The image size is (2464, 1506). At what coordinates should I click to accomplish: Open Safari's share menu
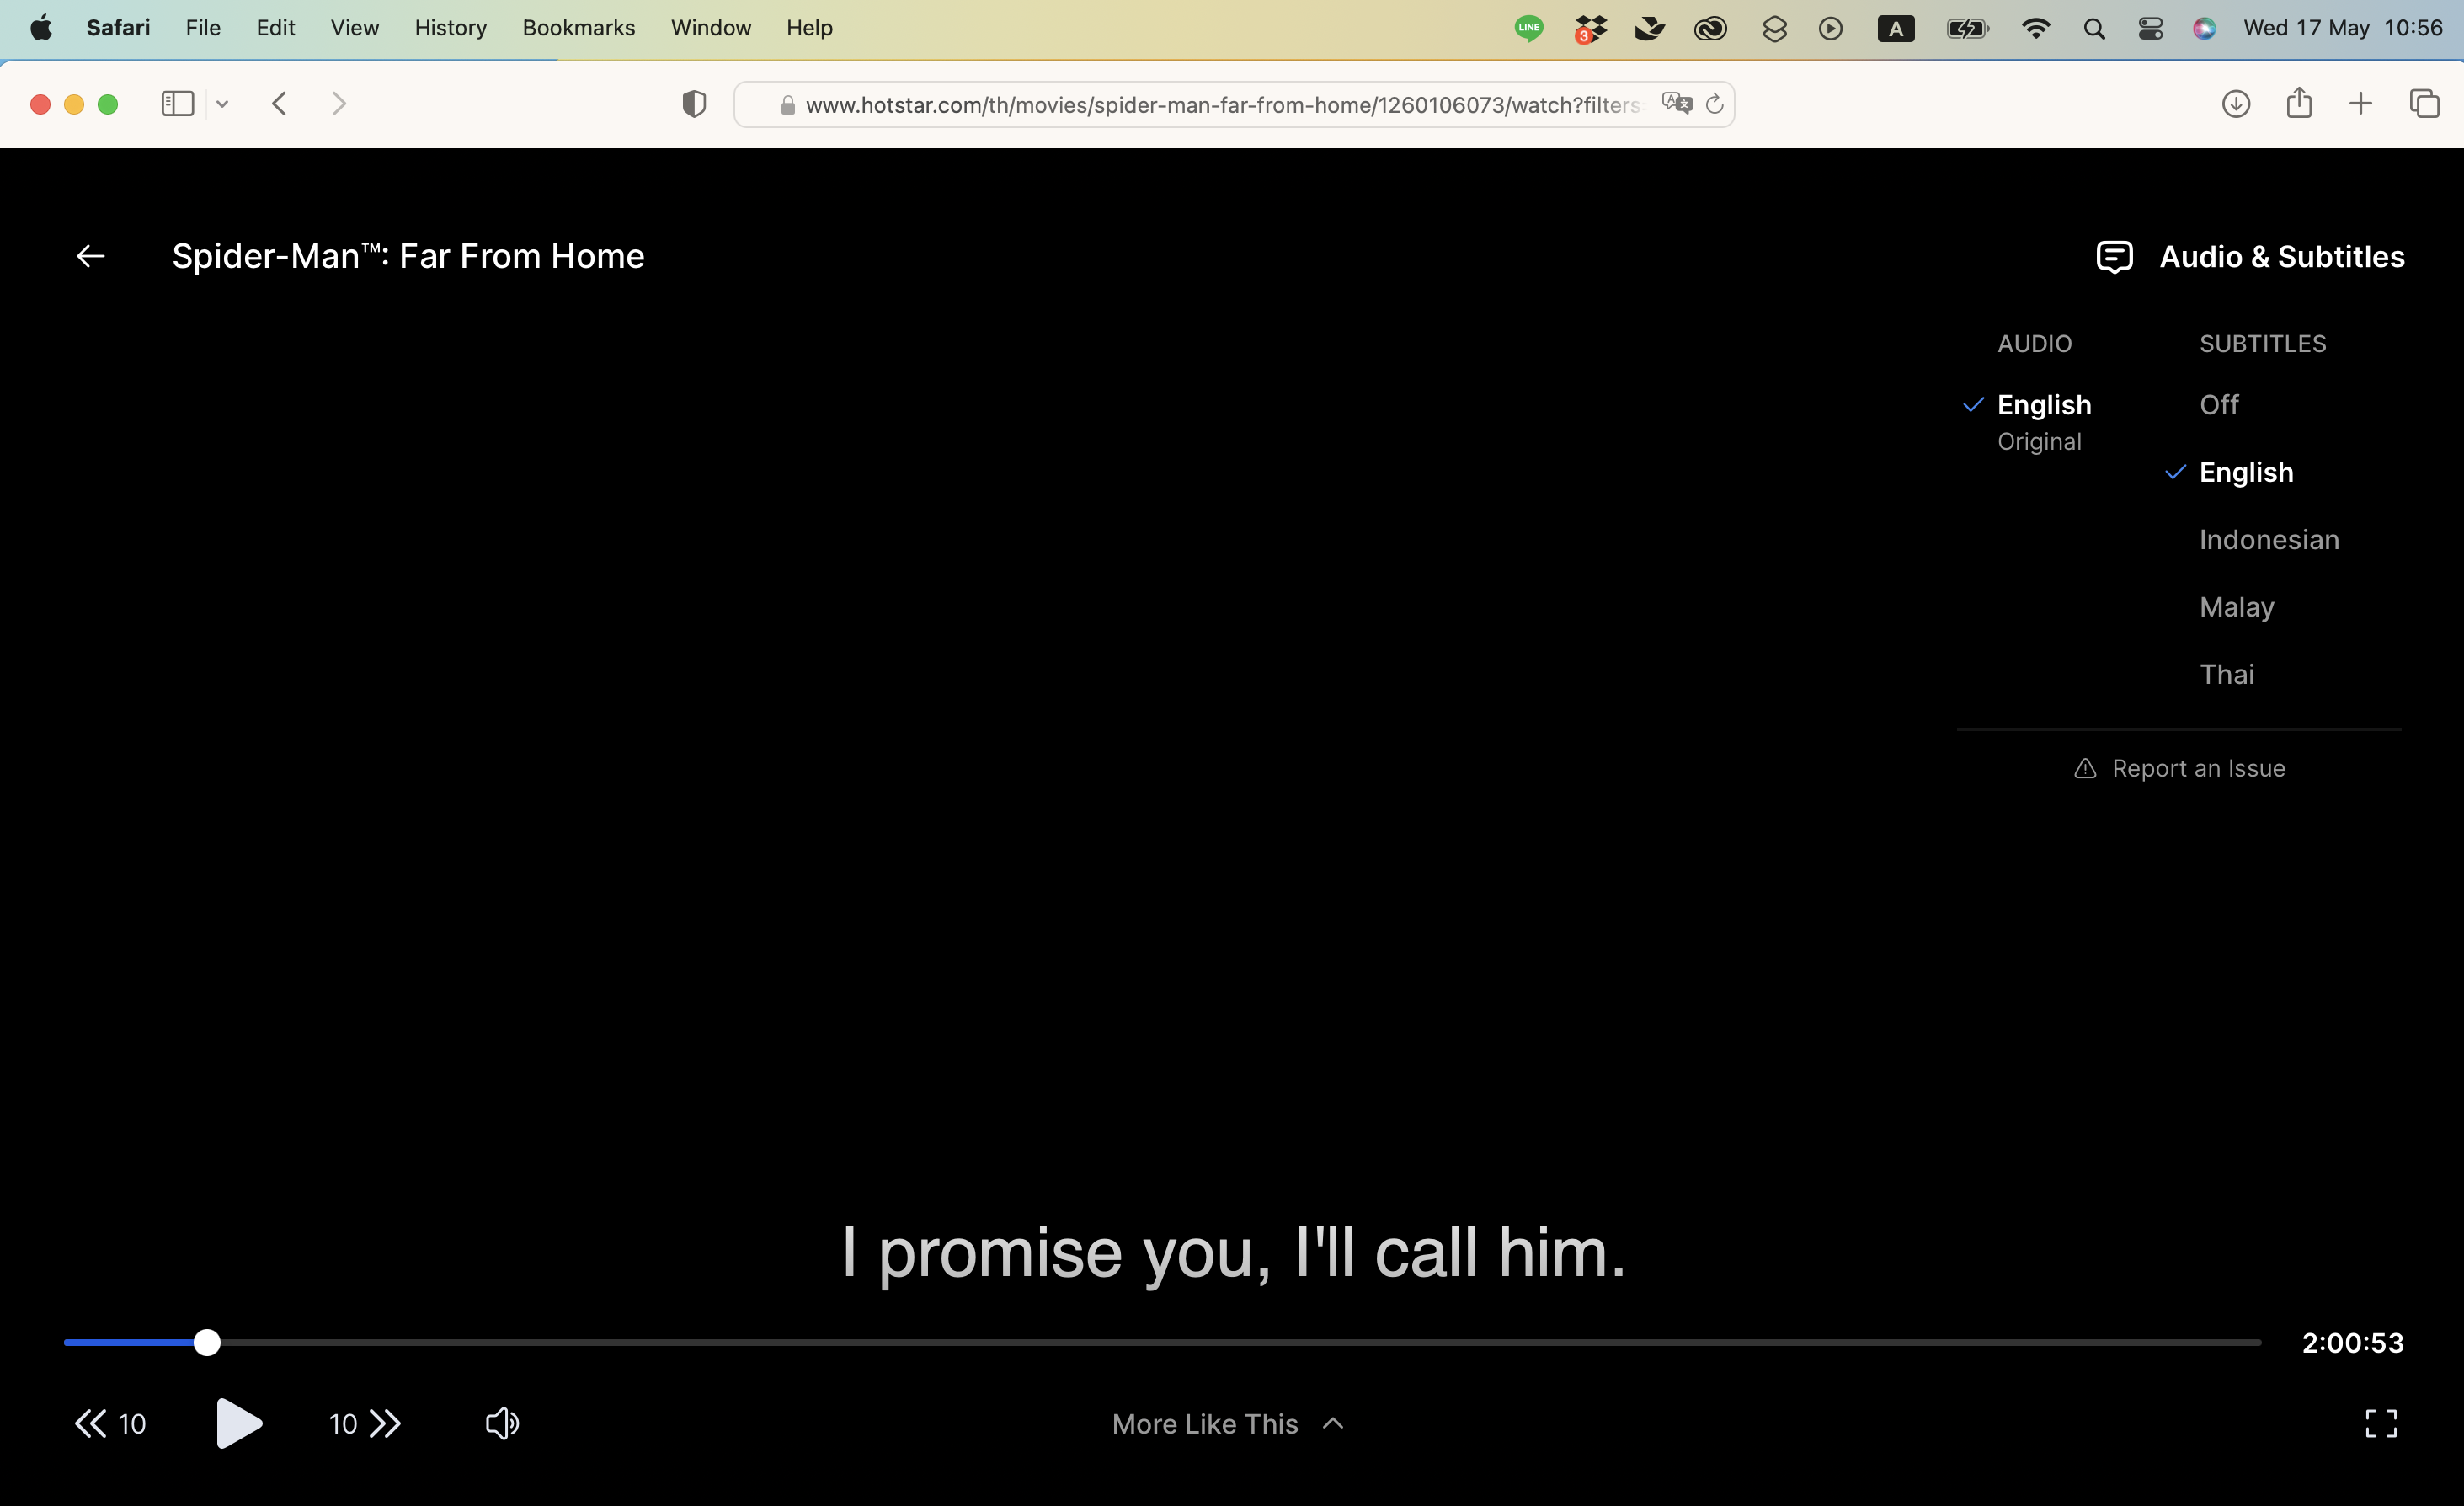(x=2298, y=103)
